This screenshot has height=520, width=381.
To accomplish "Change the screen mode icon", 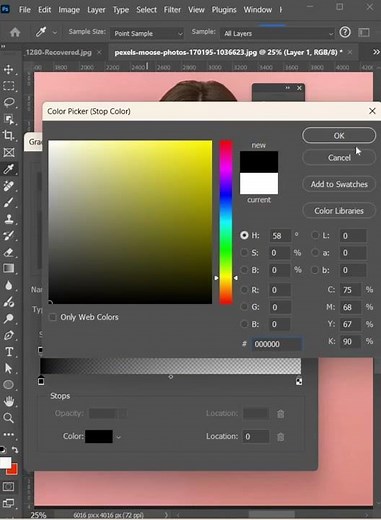I will pos(9,503).
